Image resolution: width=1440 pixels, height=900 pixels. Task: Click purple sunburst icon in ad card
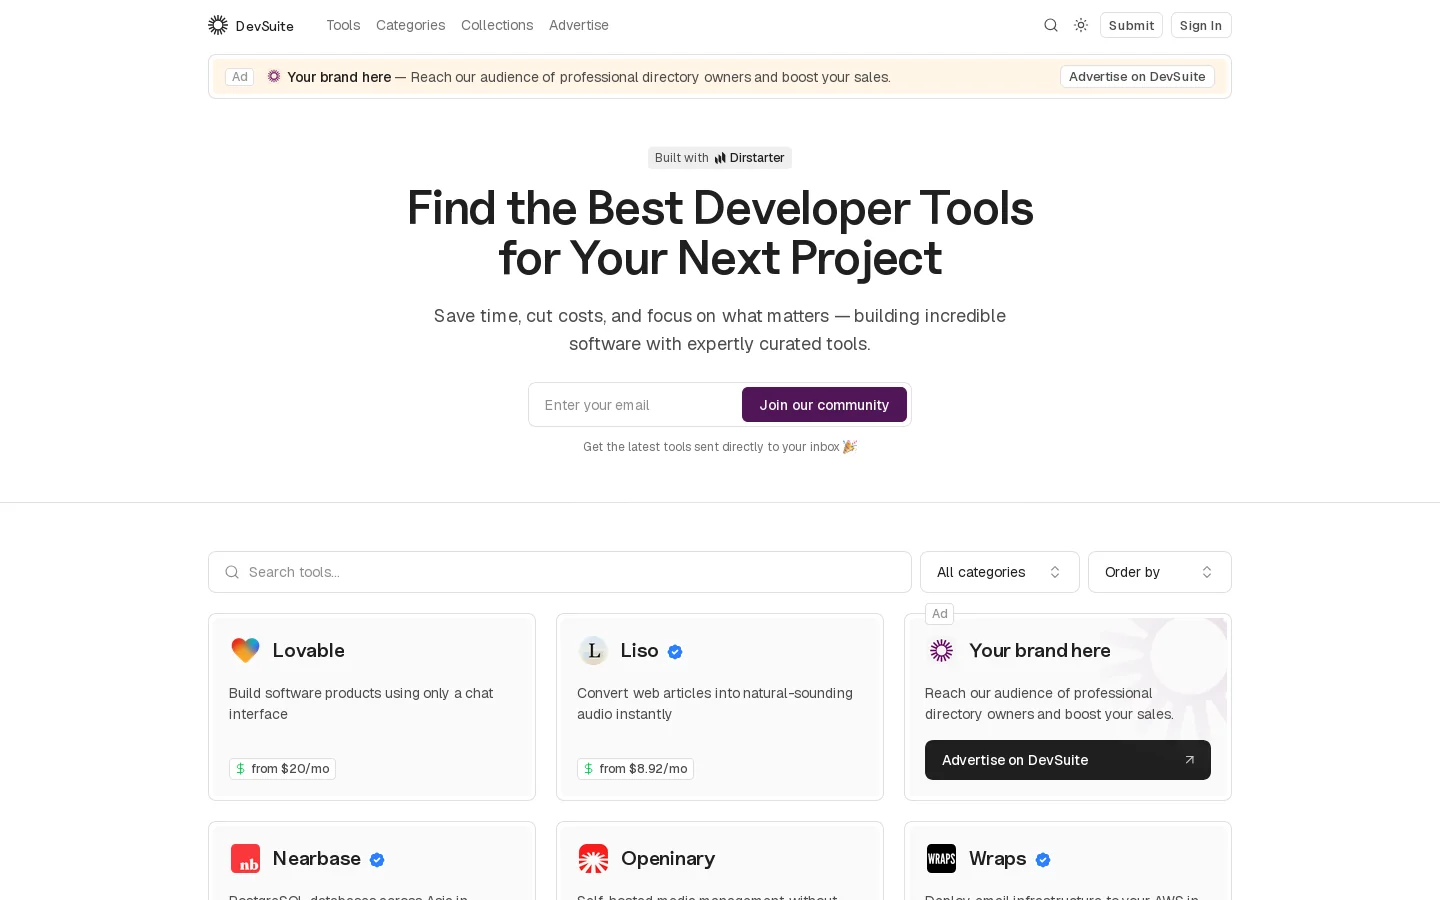pos(941,650)
